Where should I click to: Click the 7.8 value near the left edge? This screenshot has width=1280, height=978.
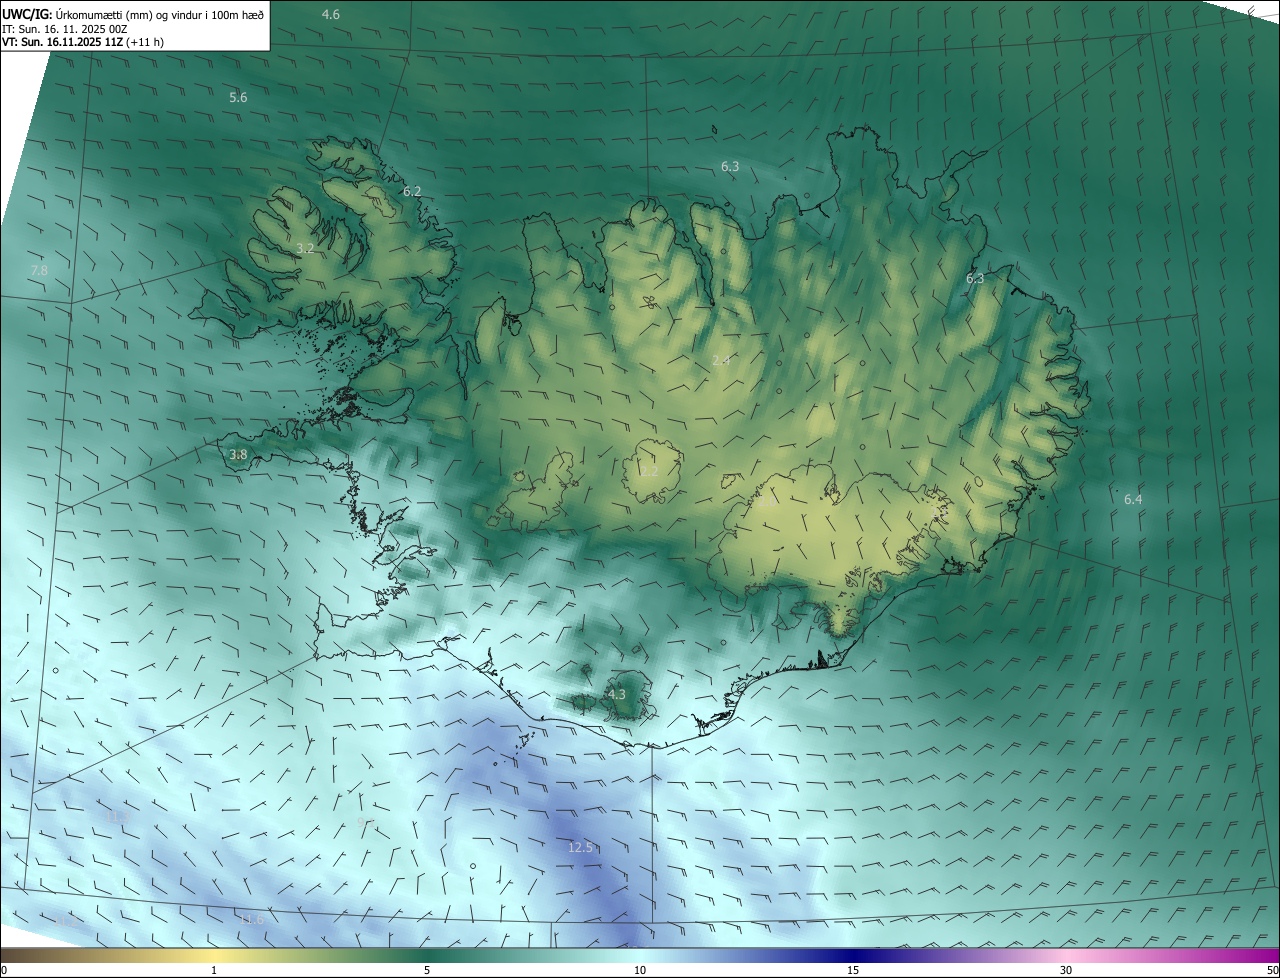(39, 271)
